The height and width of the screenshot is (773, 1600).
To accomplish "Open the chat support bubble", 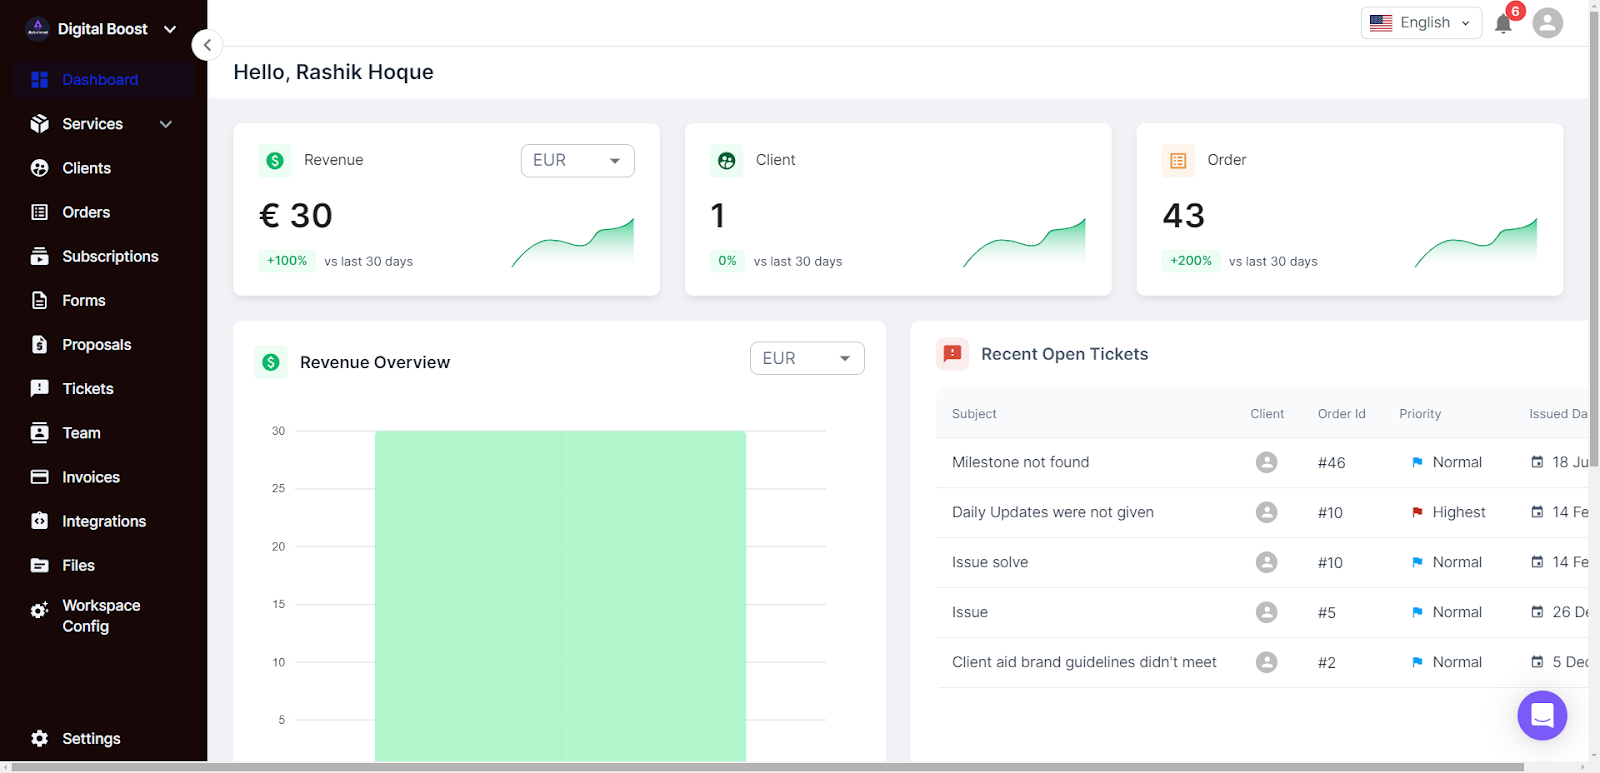I will coord(1542,715).
